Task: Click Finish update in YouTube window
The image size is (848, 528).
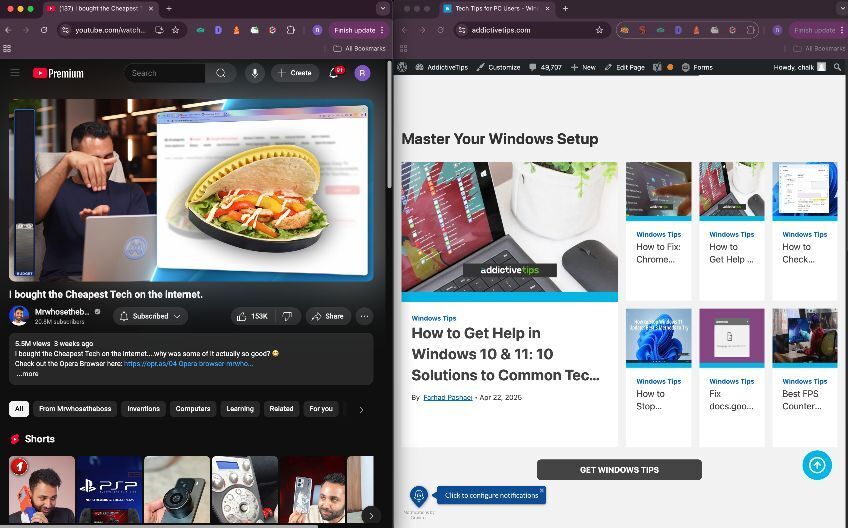Action: 354,30
